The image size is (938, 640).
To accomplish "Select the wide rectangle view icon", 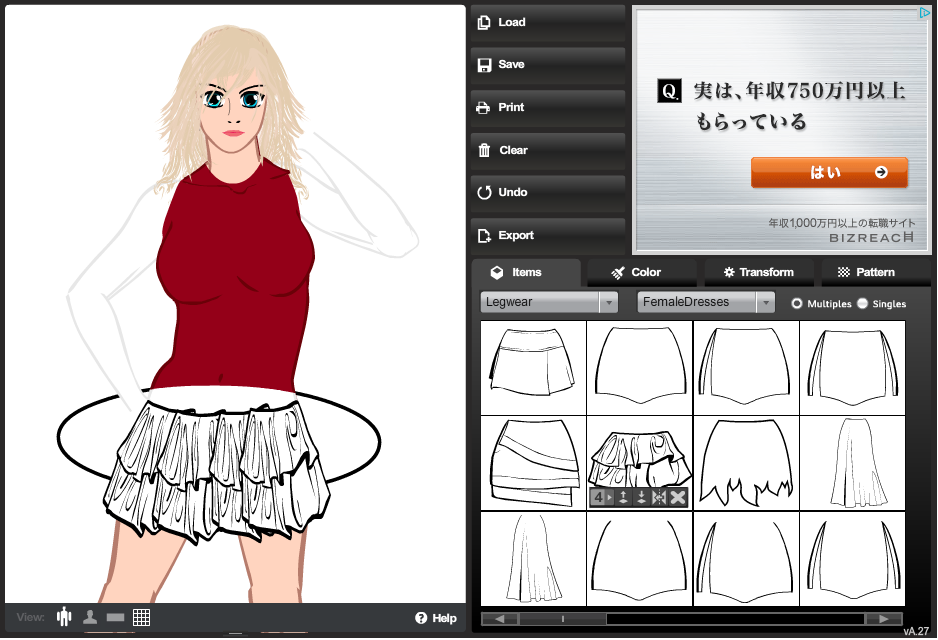I will pyautogui.click(x=115, y=617).
